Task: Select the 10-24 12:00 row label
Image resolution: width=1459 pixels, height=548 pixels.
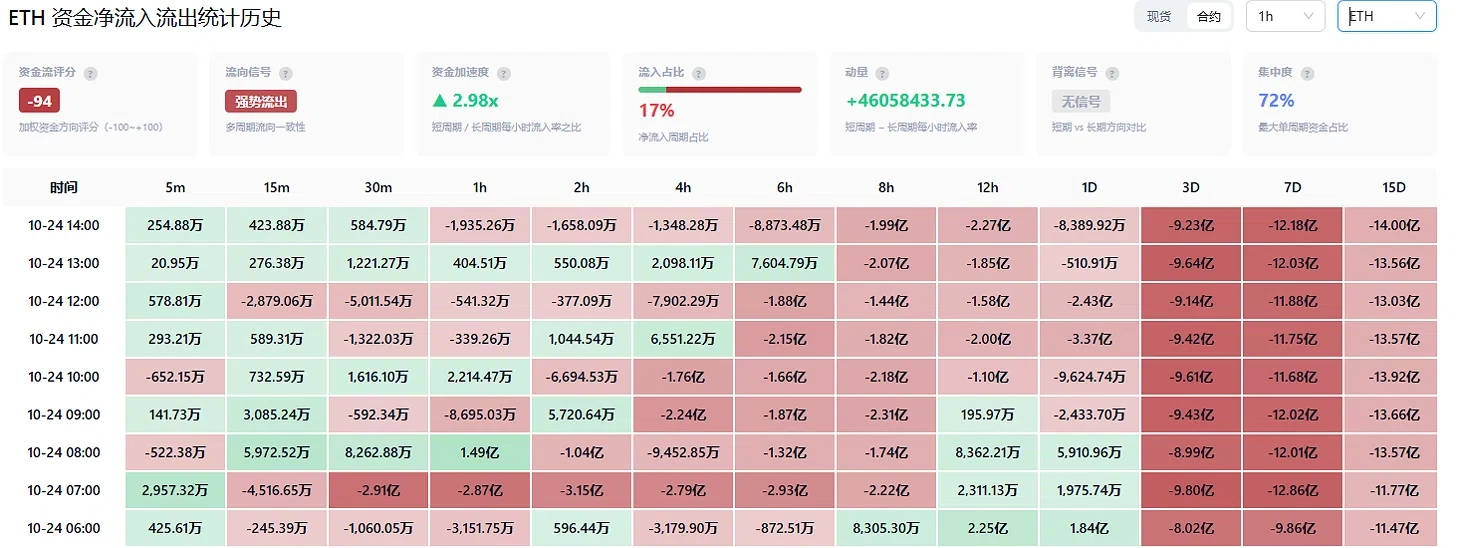Action: tap(64, 301)
